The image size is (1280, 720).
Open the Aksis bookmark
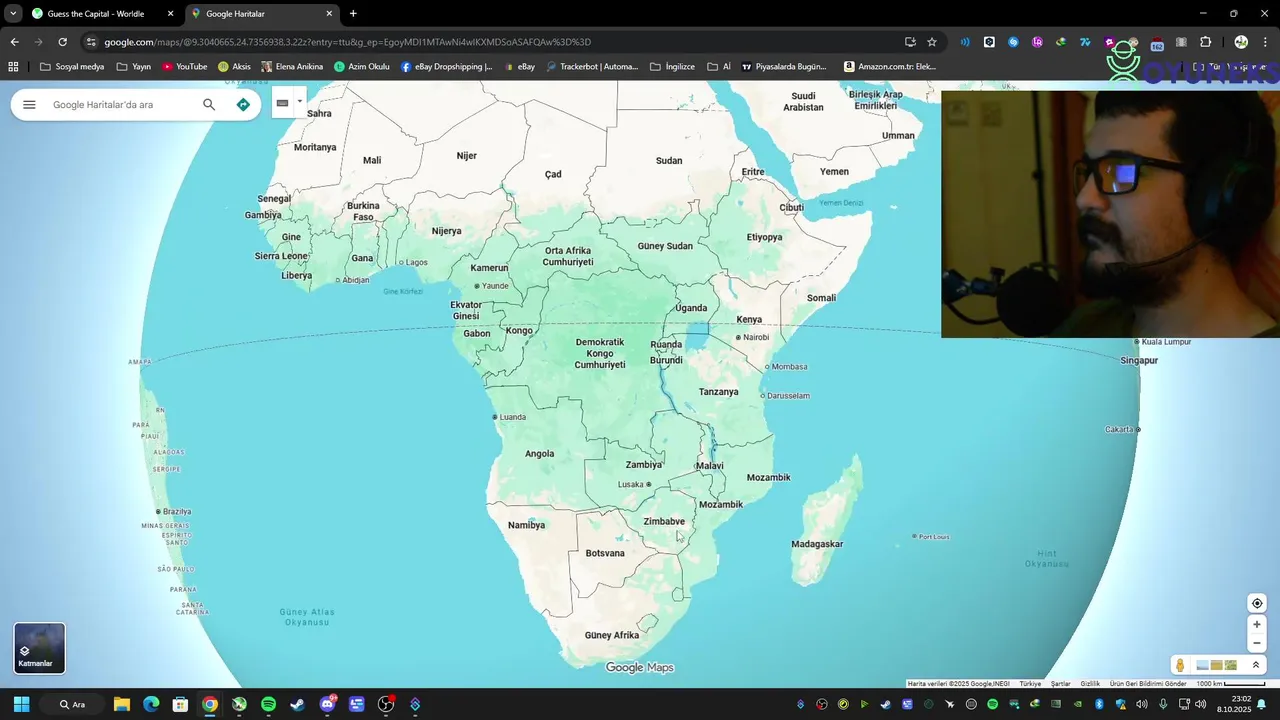[235, 67]
